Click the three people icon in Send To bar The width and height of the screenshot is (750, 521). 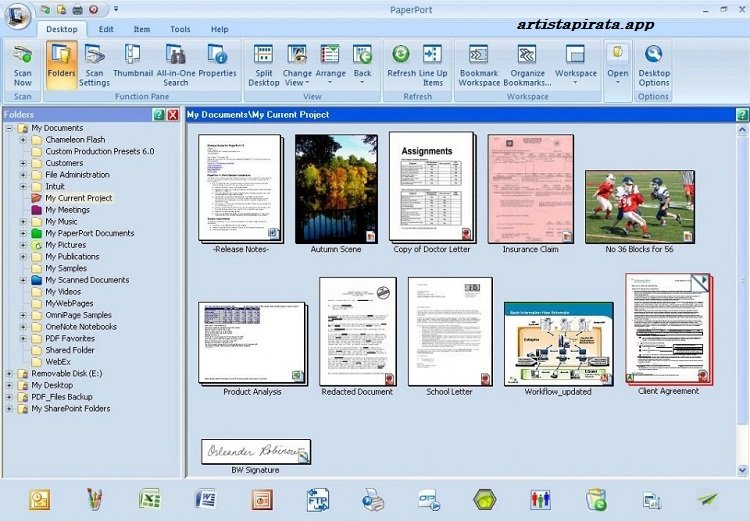540,499
